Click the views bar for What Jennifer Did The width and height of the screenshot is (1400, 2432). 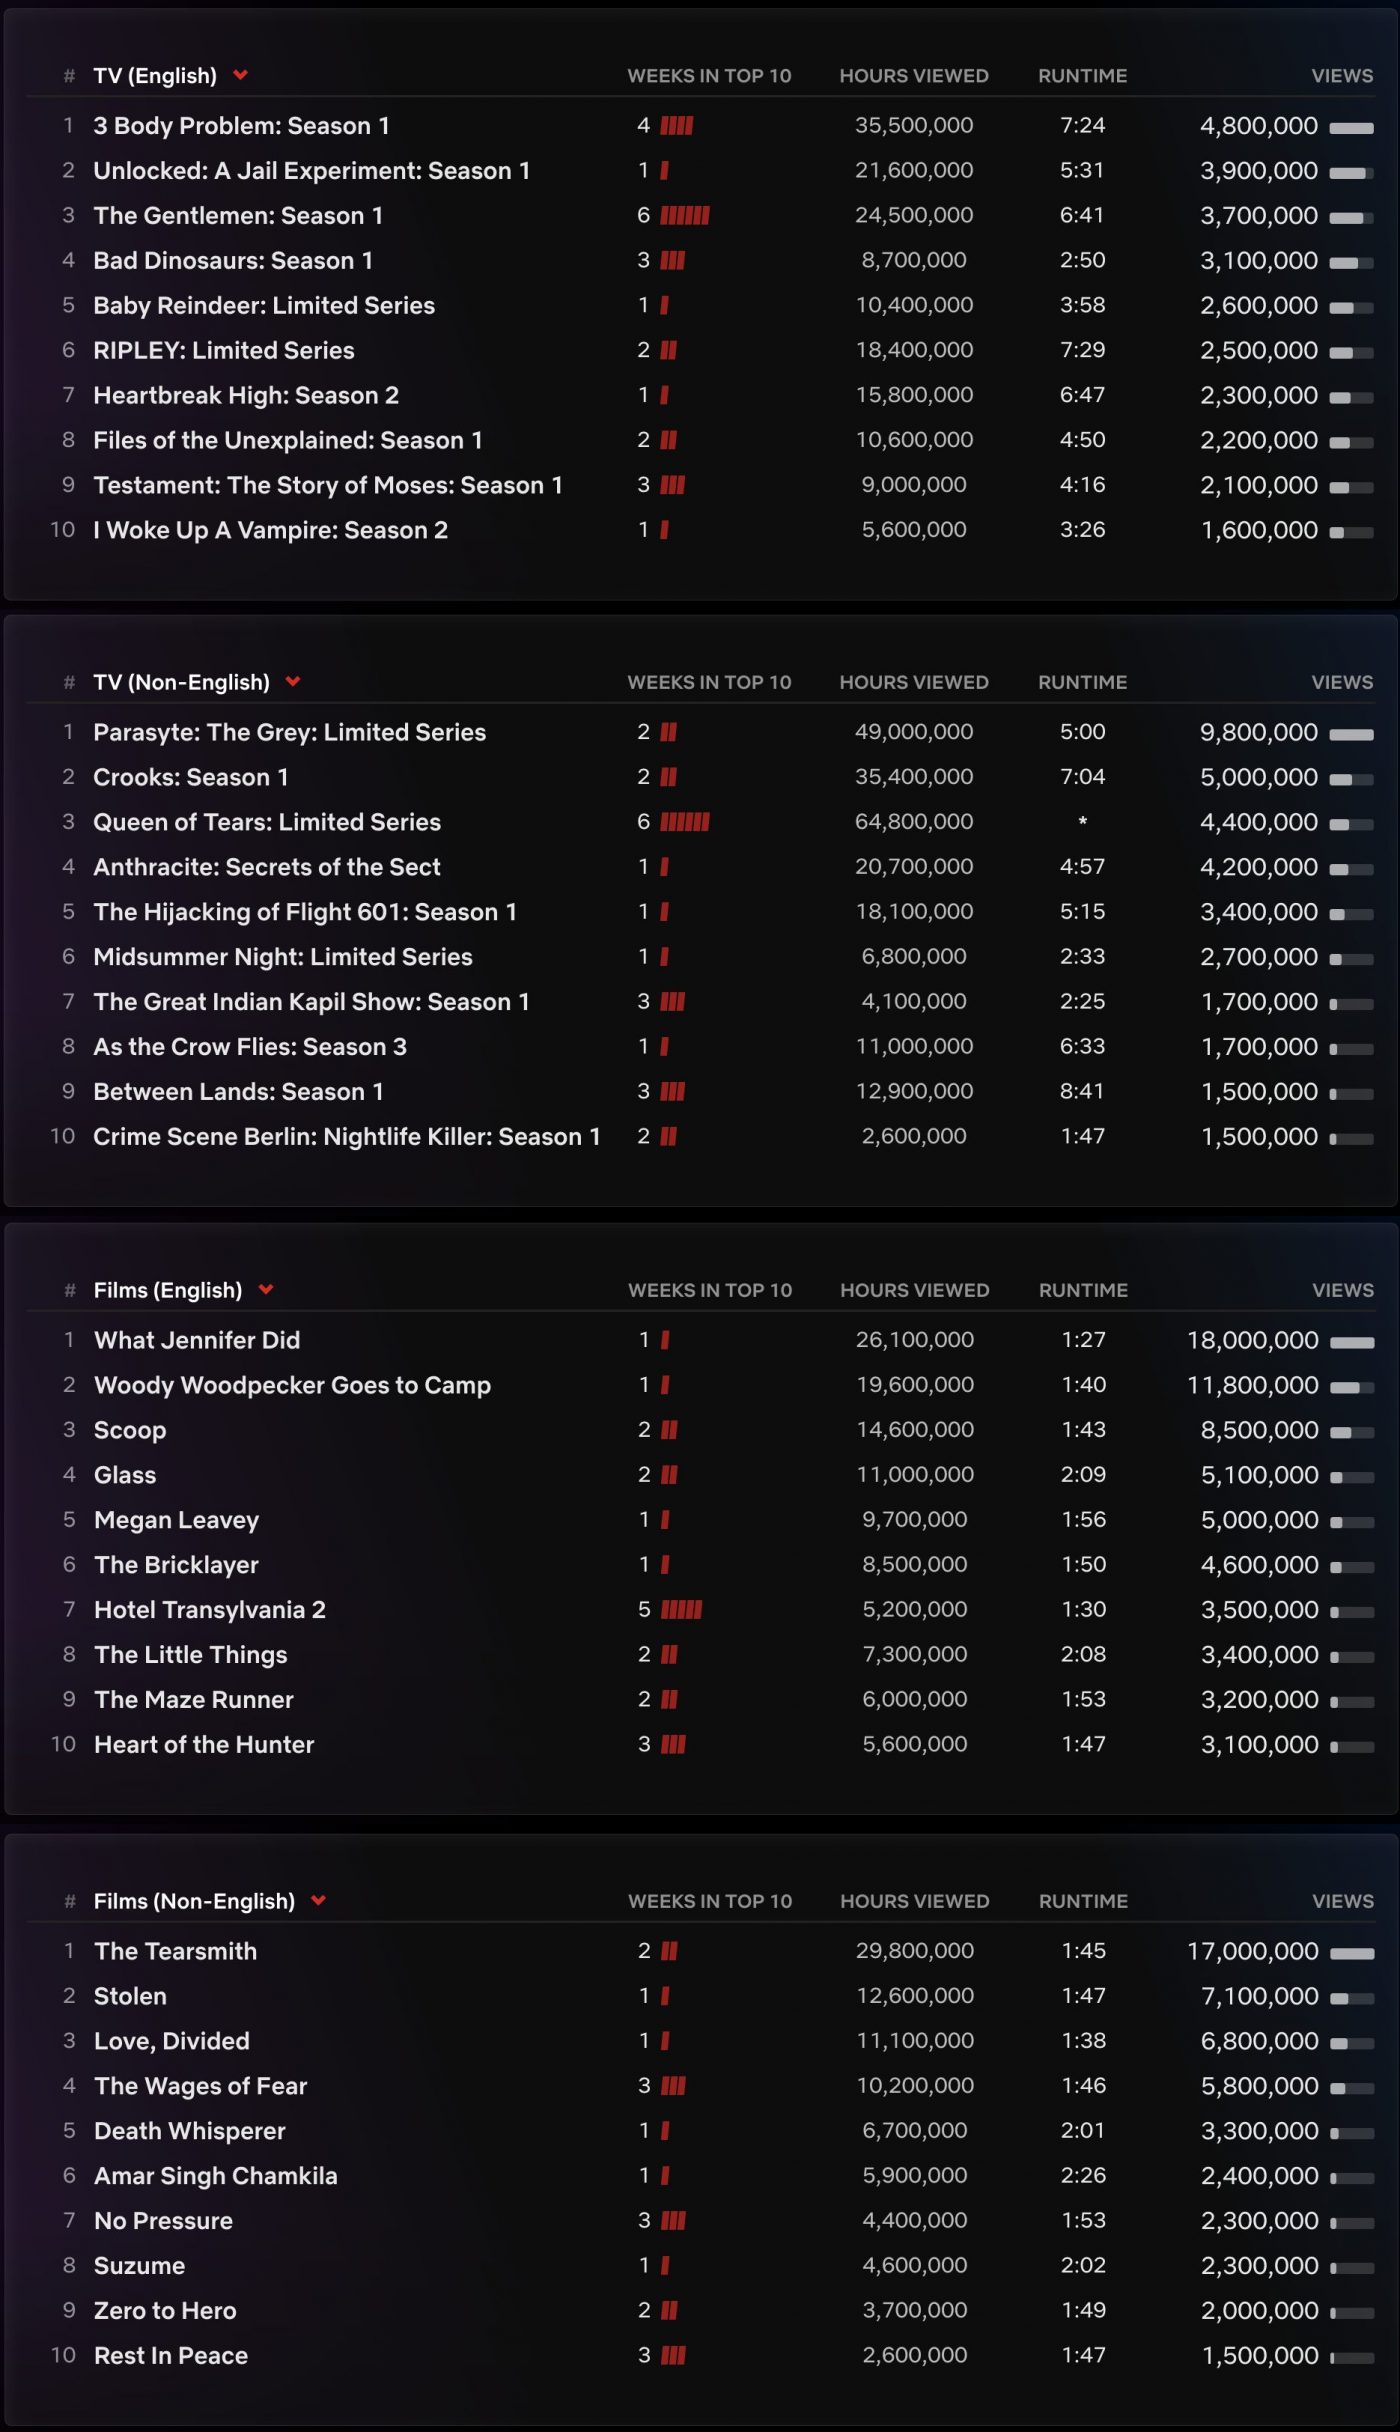pyautogui.click(x=1353, y=1343)
